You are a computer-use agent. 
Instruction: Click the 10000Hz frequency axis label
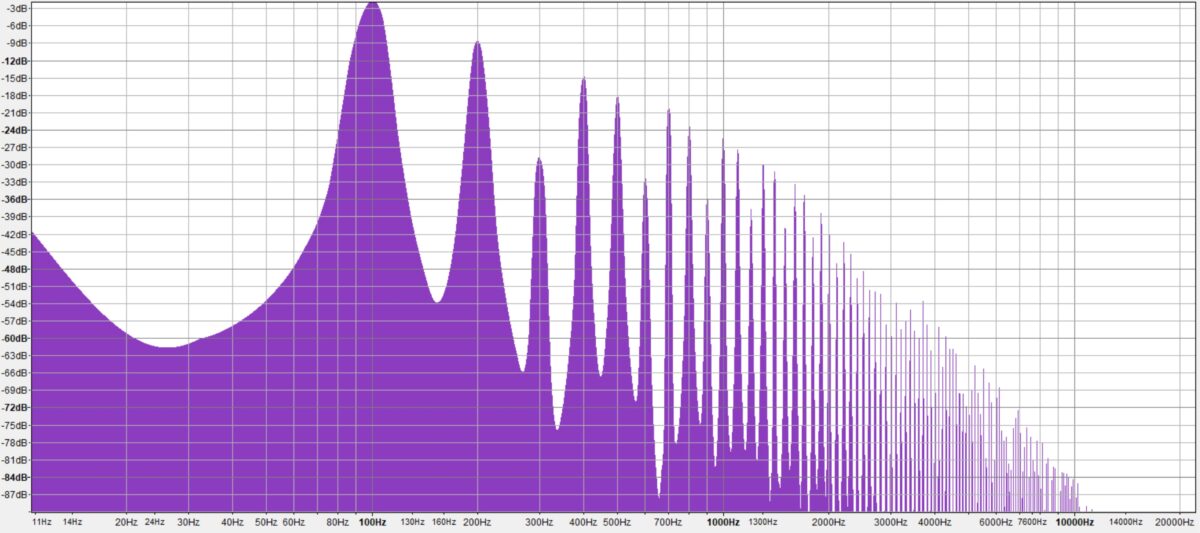1073,522
